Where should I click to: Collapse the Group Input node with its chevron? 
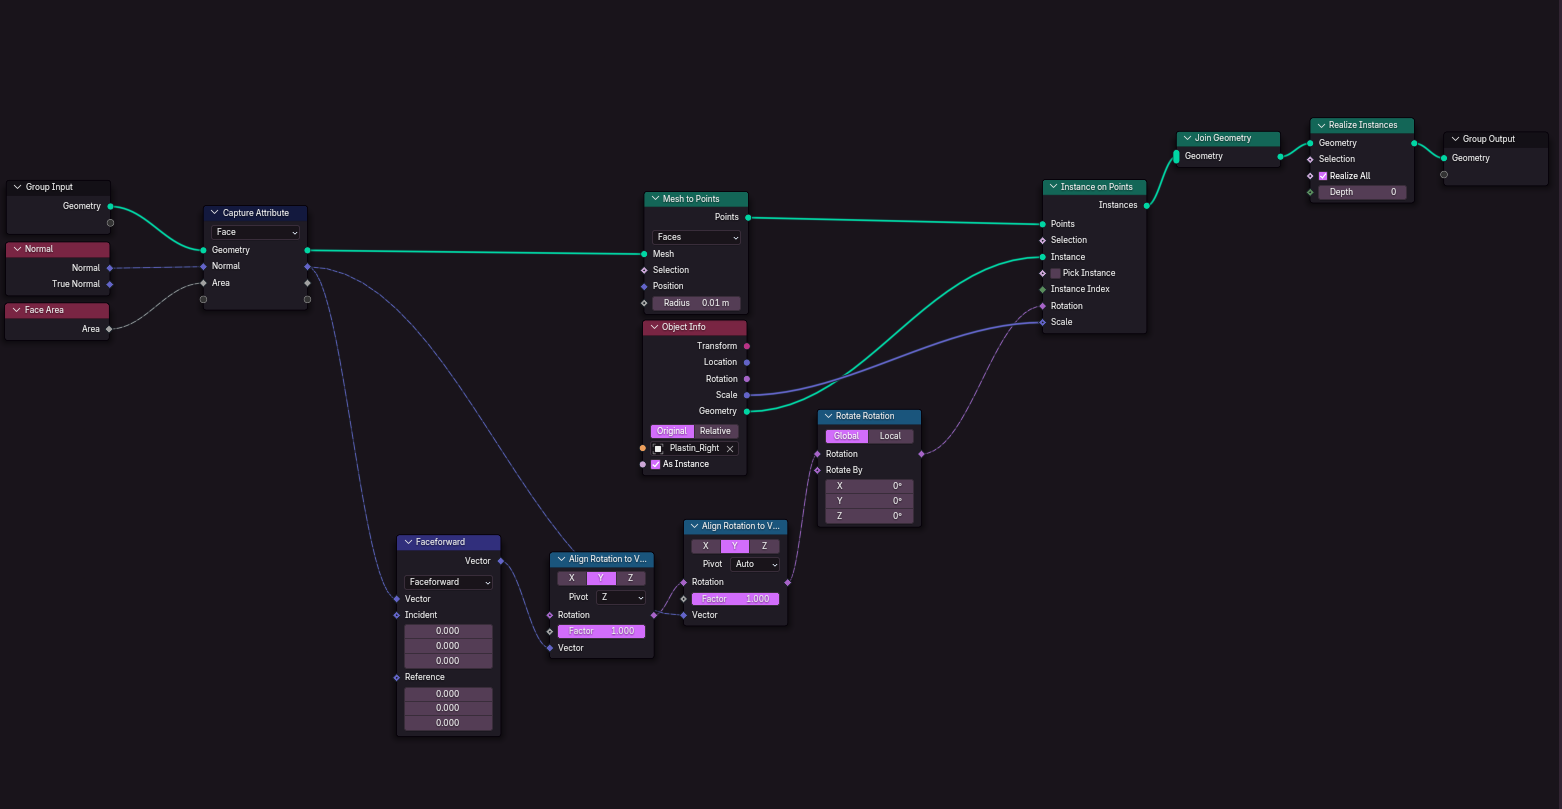tap(17, 187)
